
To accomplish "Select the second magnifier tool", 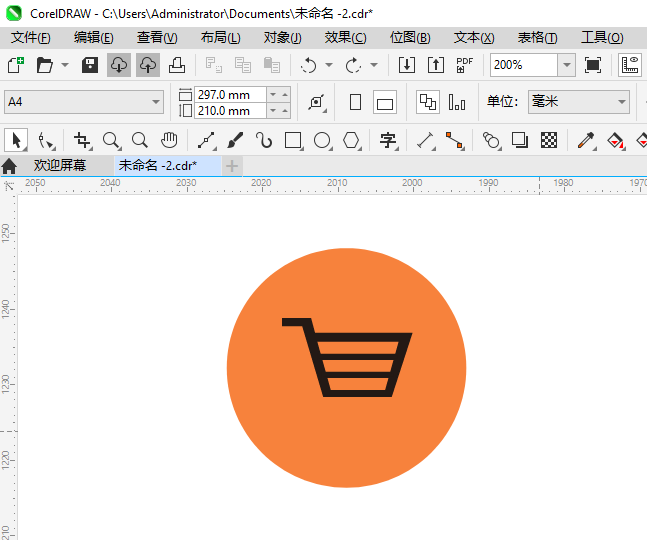I will pos(140,140).
